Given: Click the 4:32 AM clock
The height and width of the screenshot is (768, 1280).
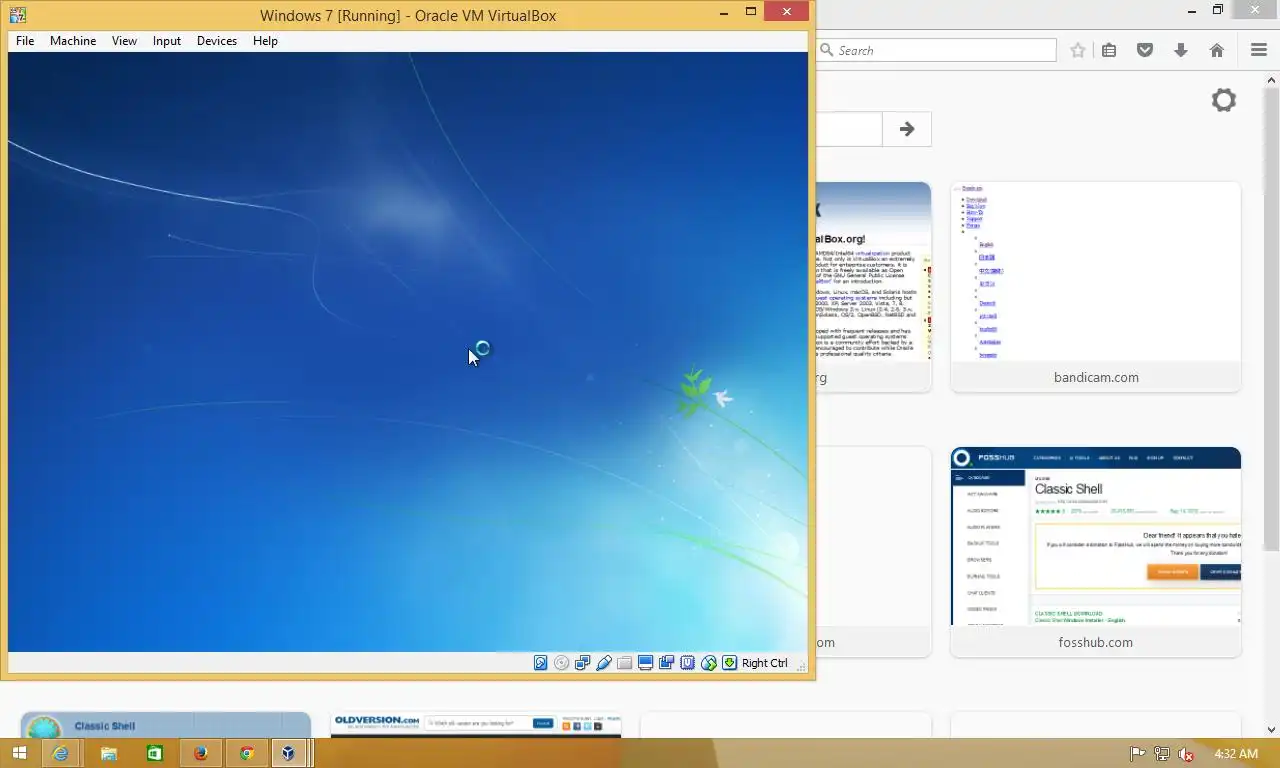Looking at the screenshot, I should (x=1235, y=753).
